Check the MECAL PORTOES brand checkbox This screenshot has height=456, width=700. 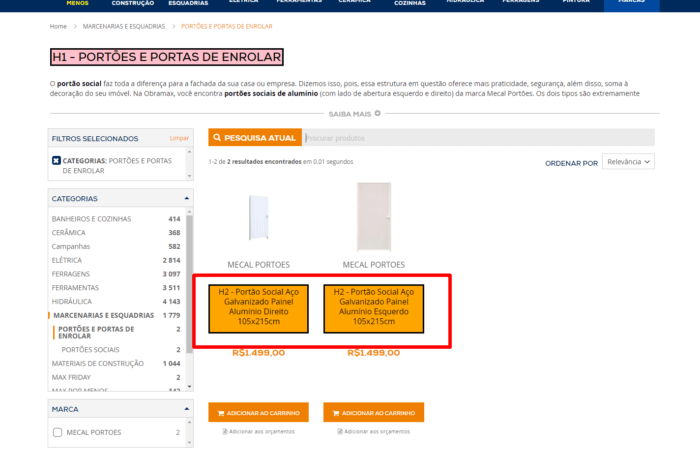click(57, 432)
